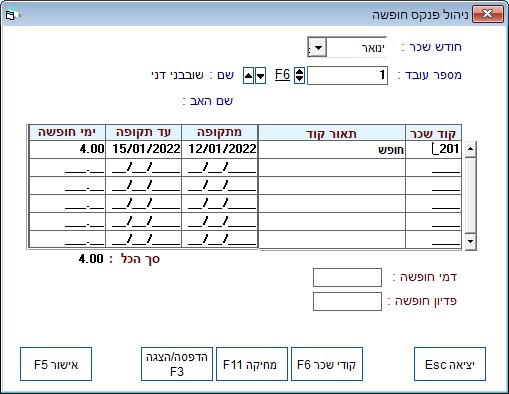509x394 pixels.
Task: Click the empty מתקופה date cell in the second row
Action: pyautogui.click(x=220, y=168)
